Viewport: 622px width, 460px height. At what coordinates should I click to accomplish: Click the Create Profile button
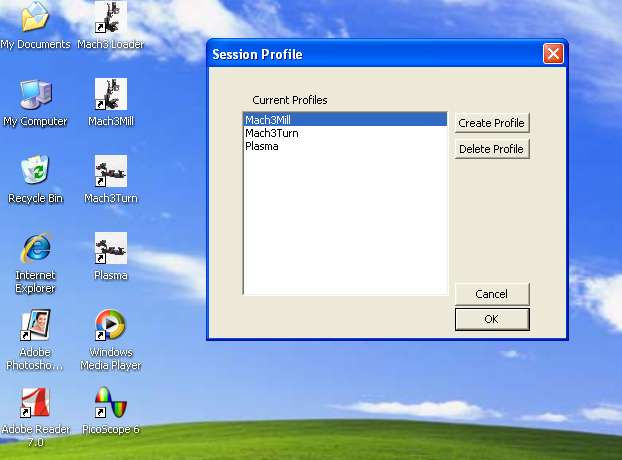coord(492,123)
